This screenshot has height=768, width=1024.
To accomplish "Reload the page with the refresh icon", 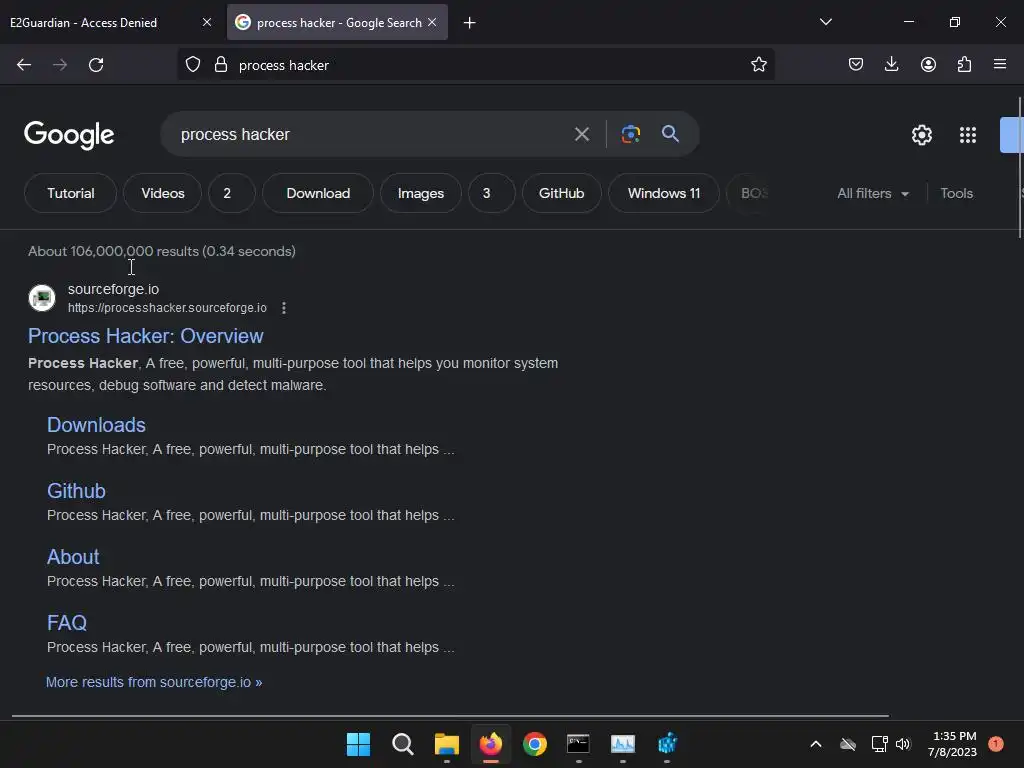I will [x=96, y=65].
